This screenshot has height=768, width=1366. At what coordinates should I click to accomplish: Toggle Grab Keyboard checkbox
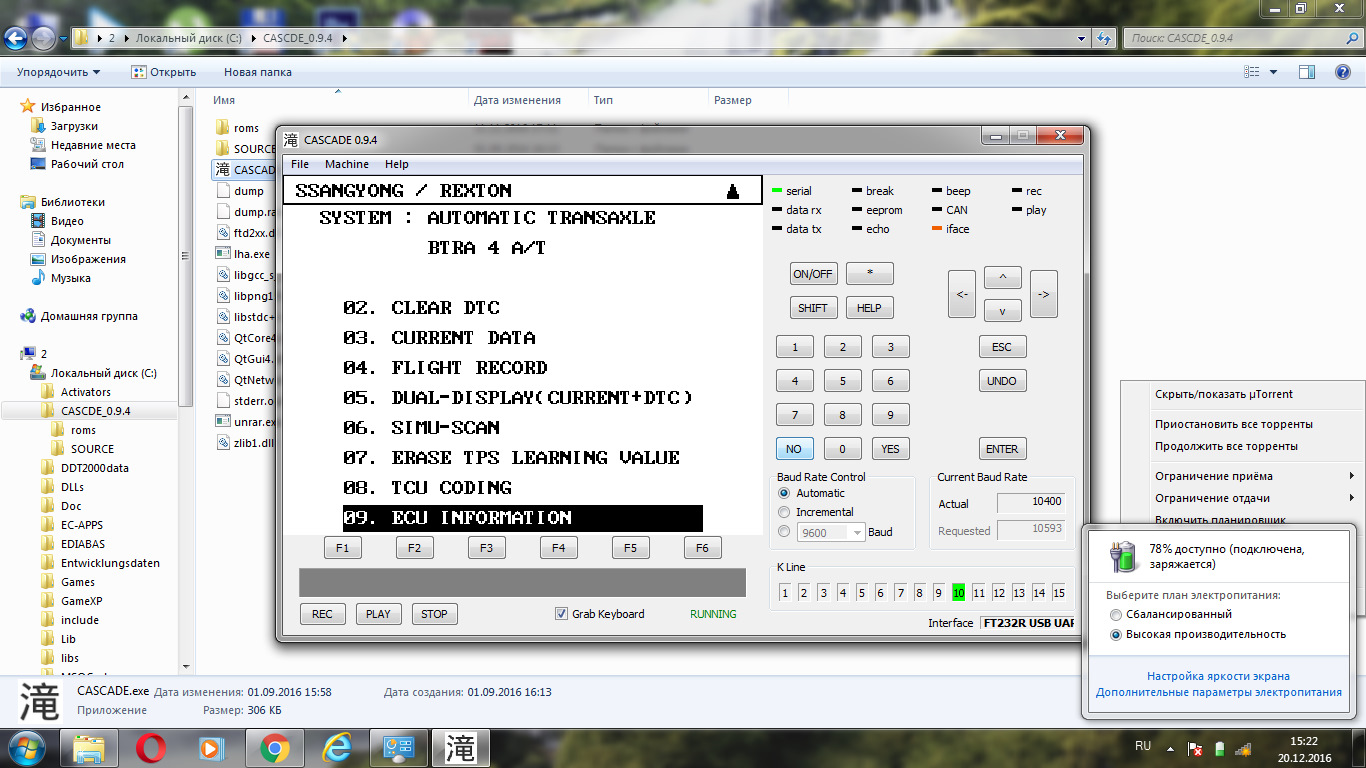point(561,614)
